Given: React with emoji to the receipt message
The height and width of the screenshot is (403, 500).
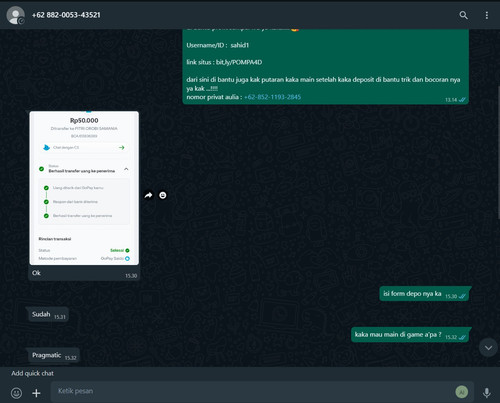Looking at the screenshot, I should [x=163, y=195].
